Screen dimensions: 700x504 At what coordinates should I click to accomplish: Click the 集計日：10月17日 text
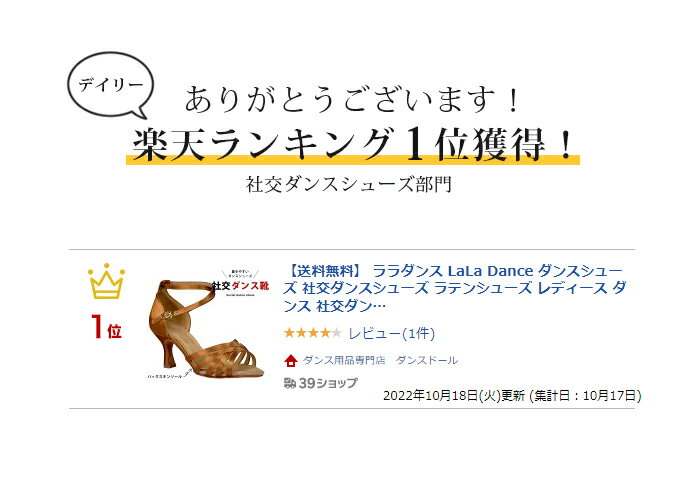click(x=585, y=396)
